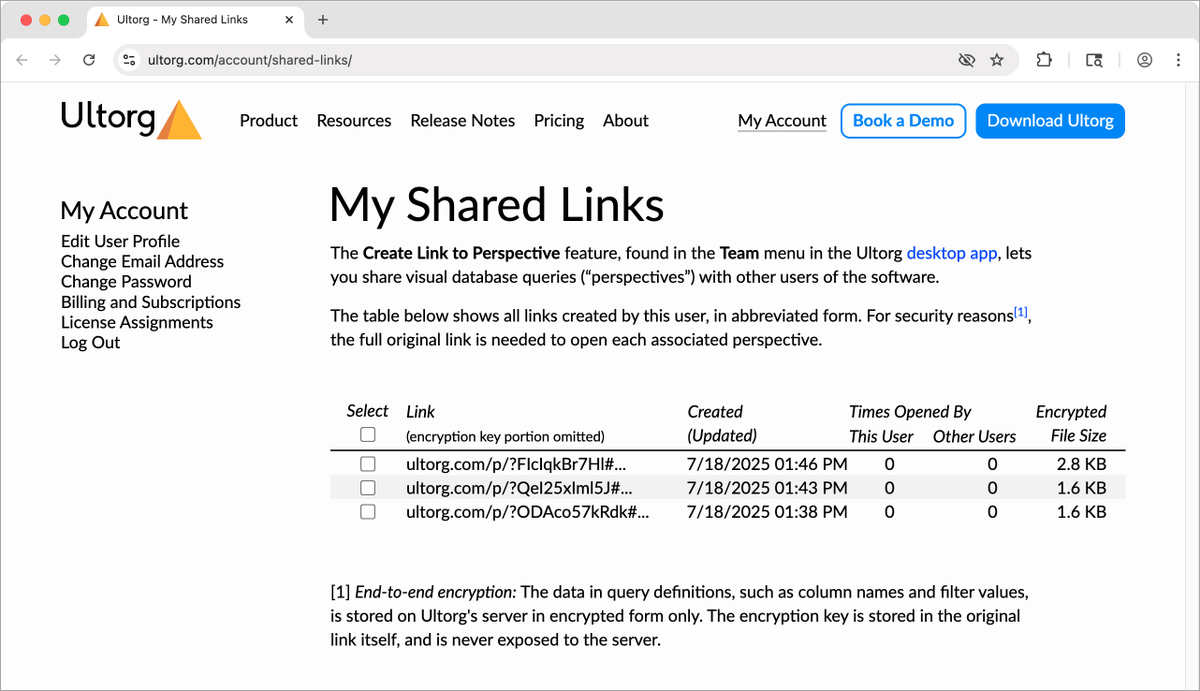The width and height of the screenshot is (1200, 691).
Task: Click the Download Ultorg button
Action: point(1050,121)
